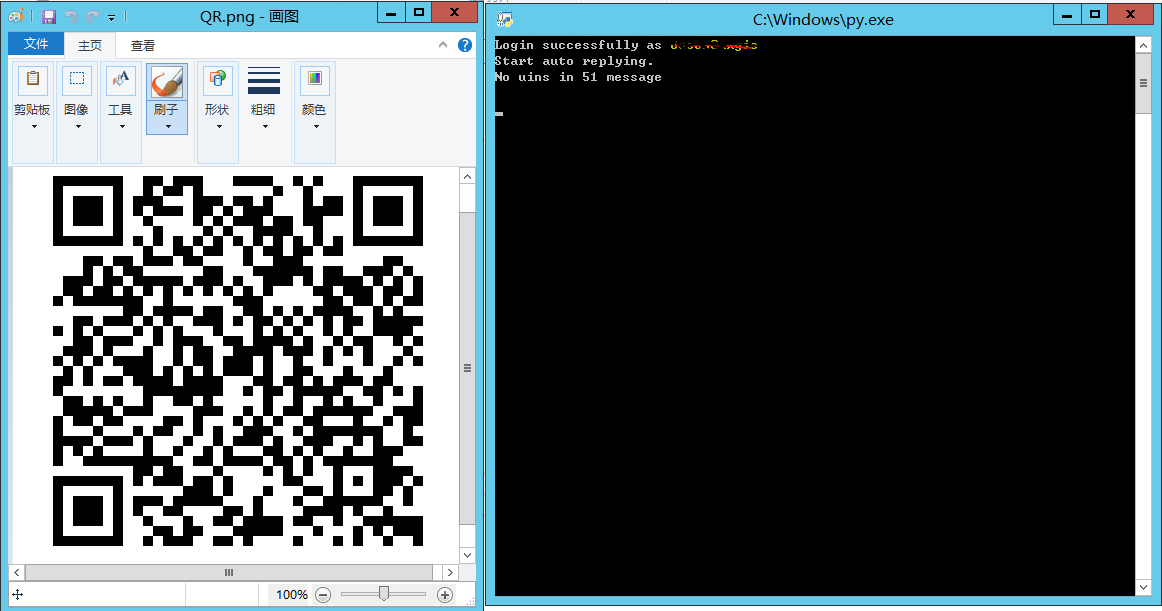
Task: Click console scrollbar down arrow
Action: click(x=1143, y=587)
